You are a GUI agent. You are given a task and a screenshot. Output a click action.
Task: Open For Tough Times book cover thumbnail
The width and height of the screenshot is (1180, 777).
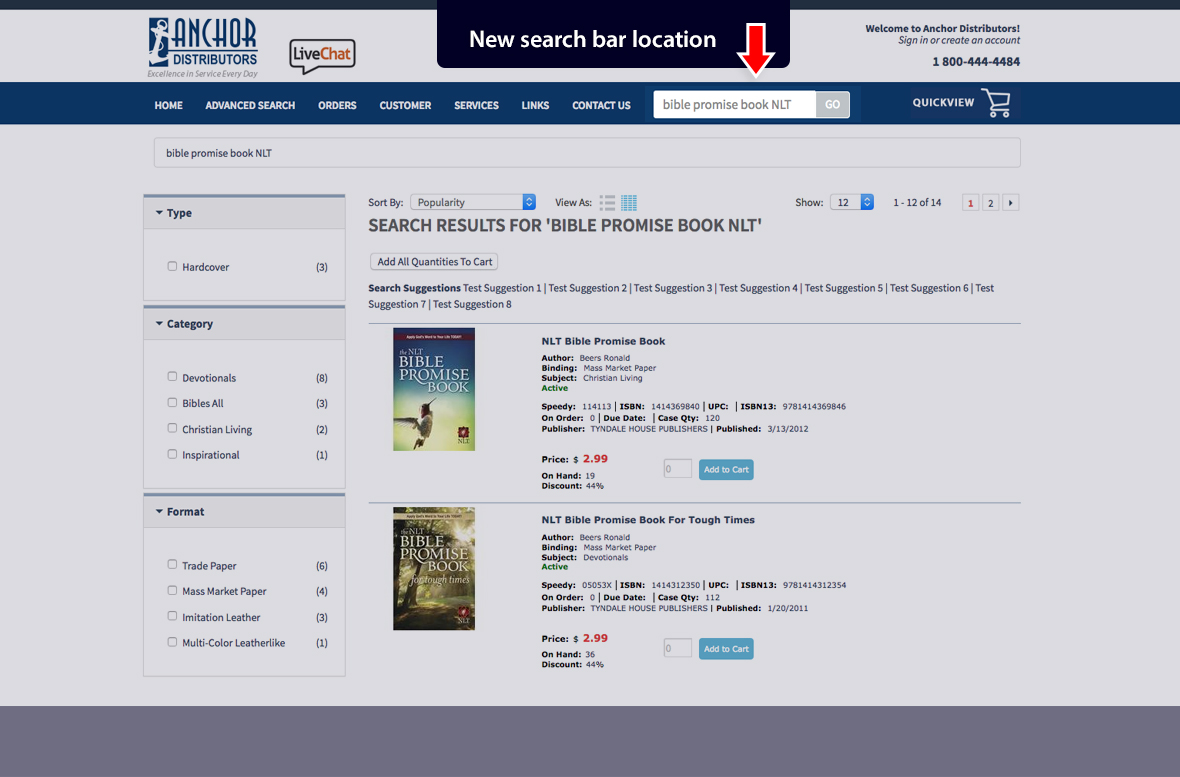click(434, 568)
